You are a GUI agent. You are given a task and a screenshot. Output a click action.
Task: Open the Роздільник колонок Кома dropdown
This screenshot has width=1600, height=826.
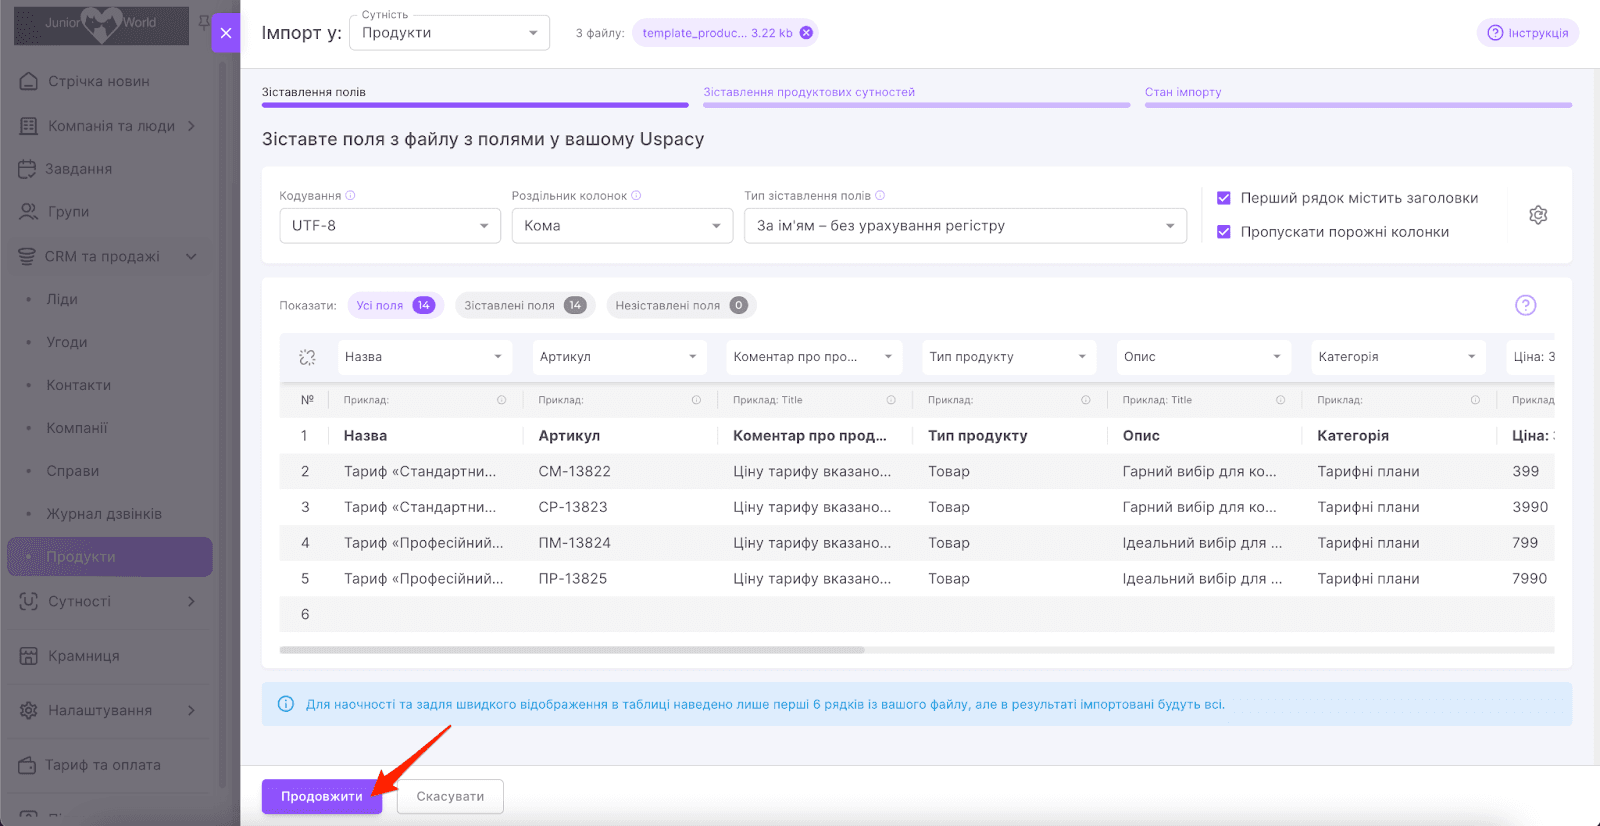click(x=622, y=226)
